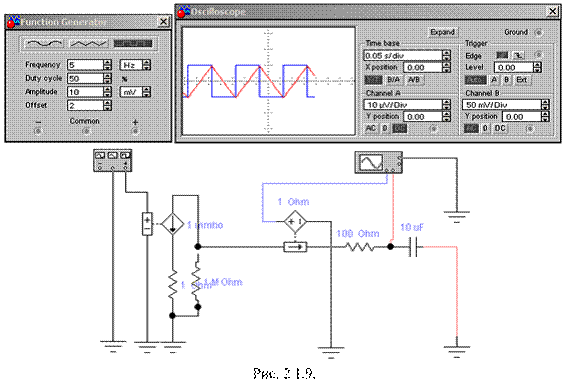Click the Offset input field

[86, 105]
